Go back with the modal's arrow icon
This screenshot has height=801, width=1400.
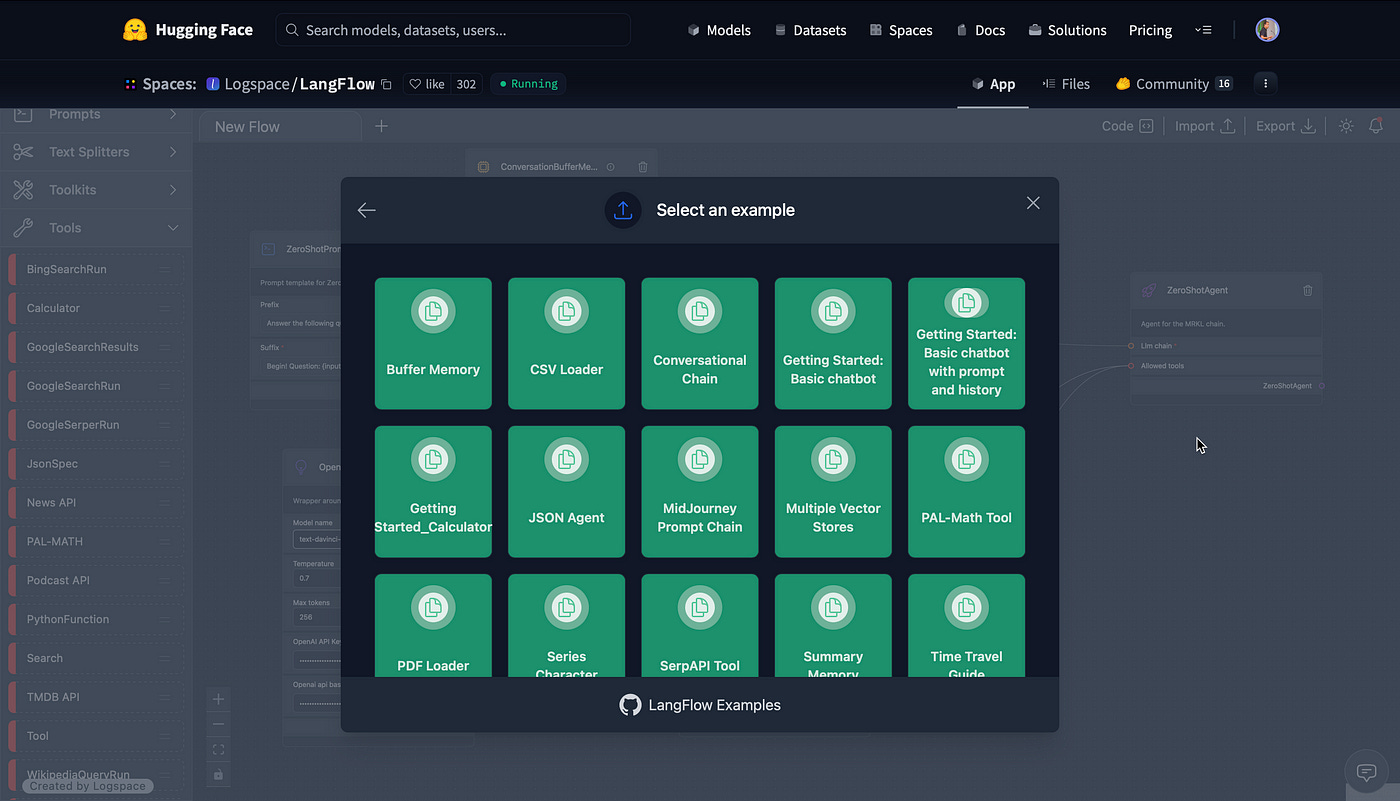pyautogui.click(x=367, y=210)
